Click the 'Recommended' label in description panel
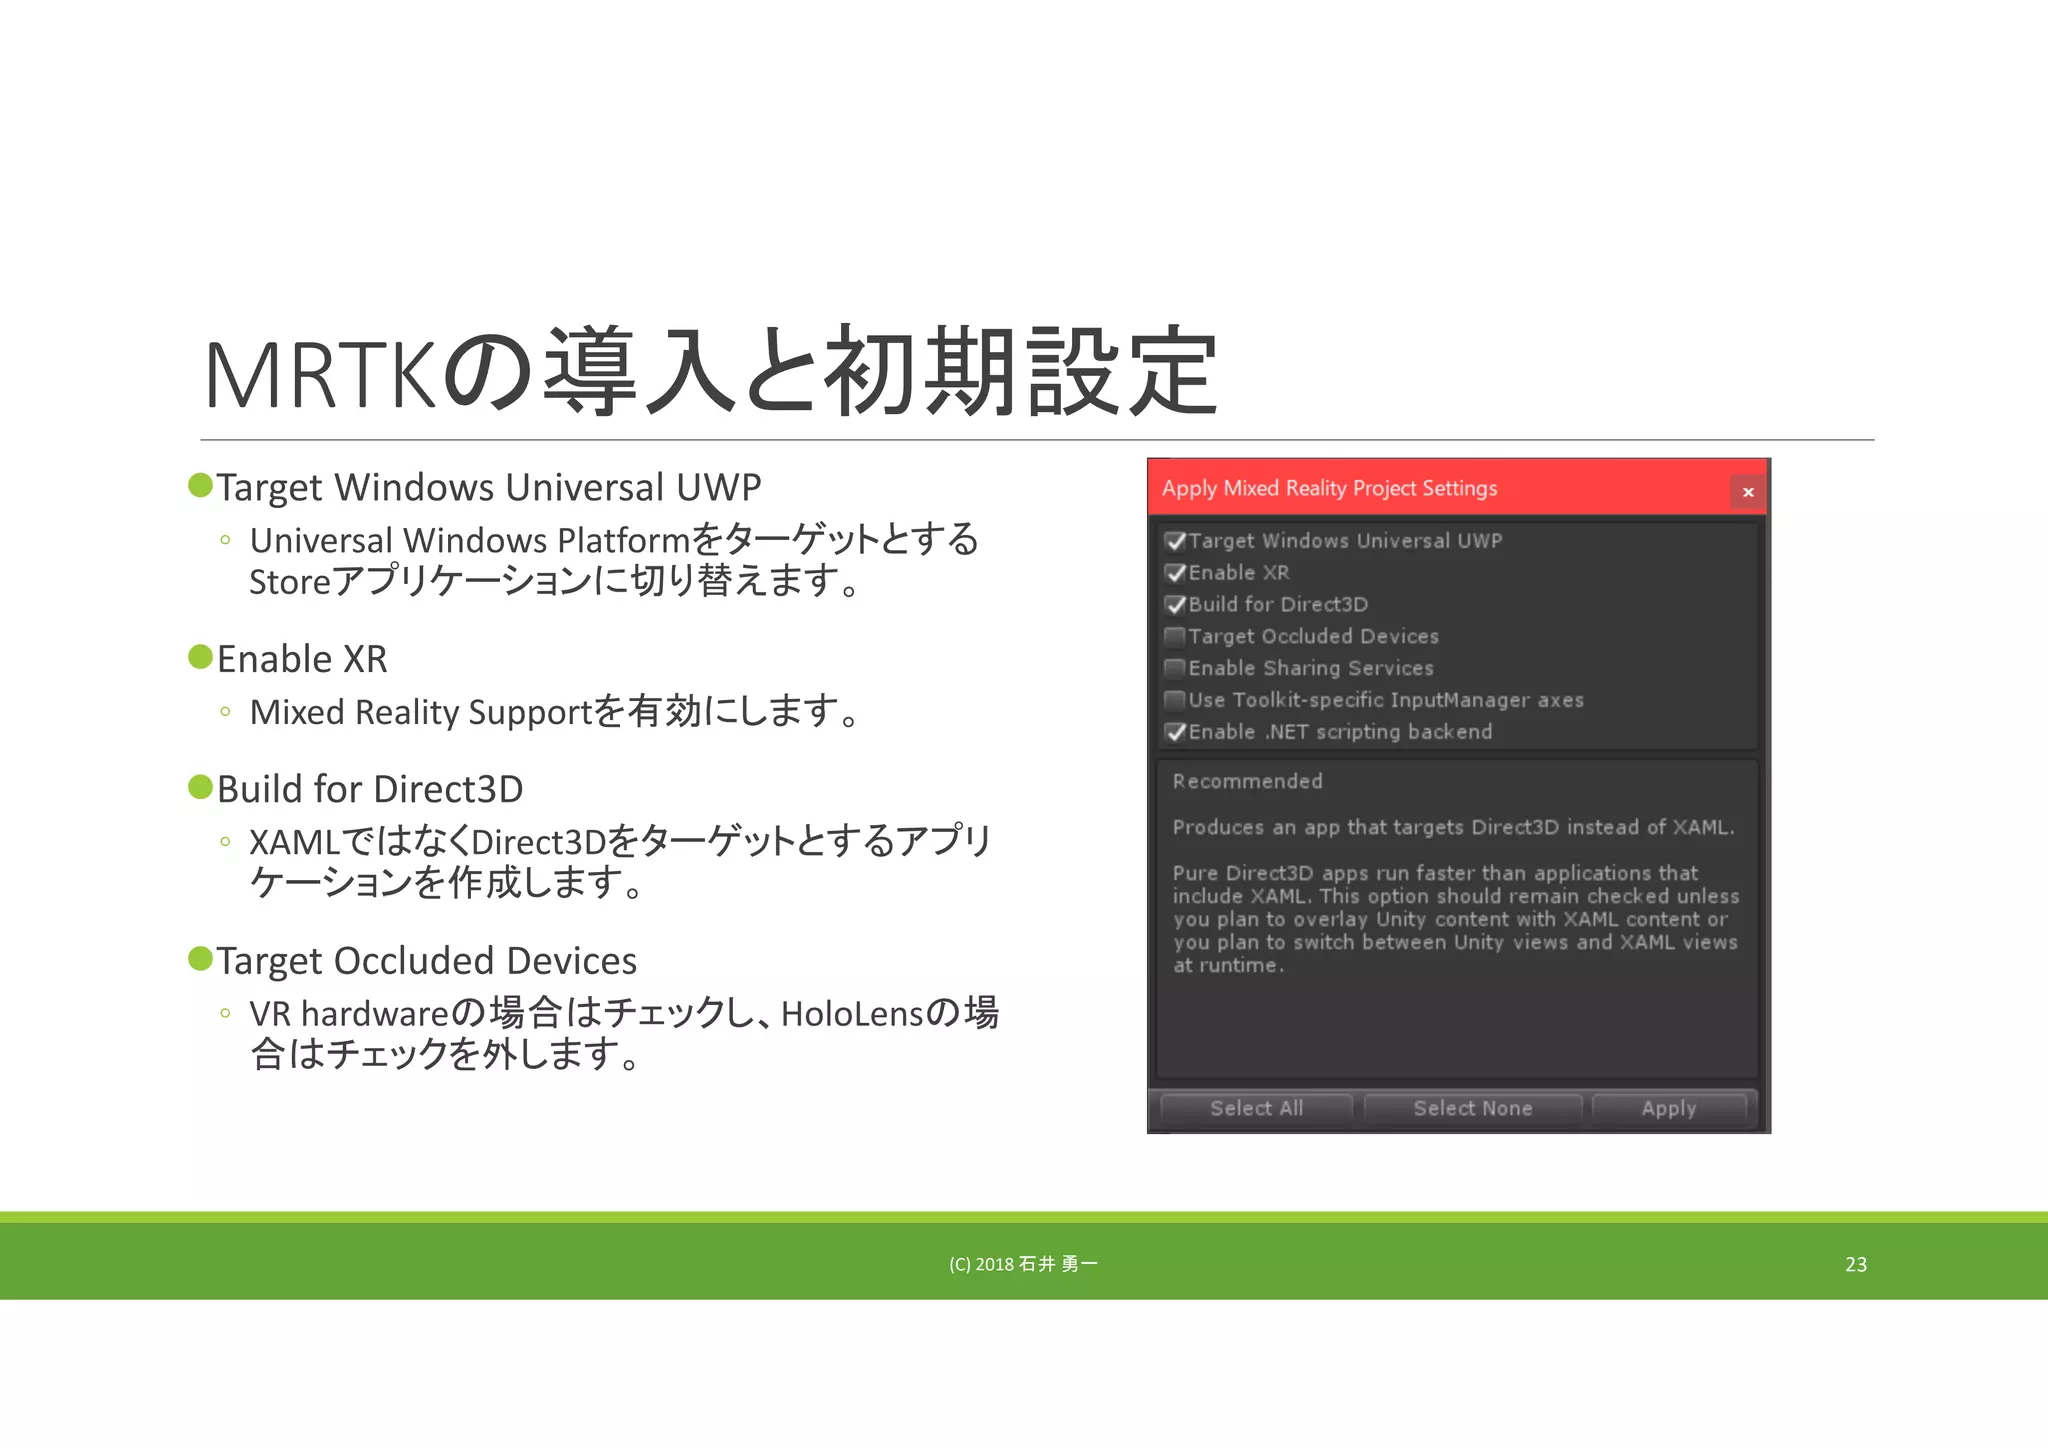This screenshot has width=2048, height=1448. [x=1247, y=781]
